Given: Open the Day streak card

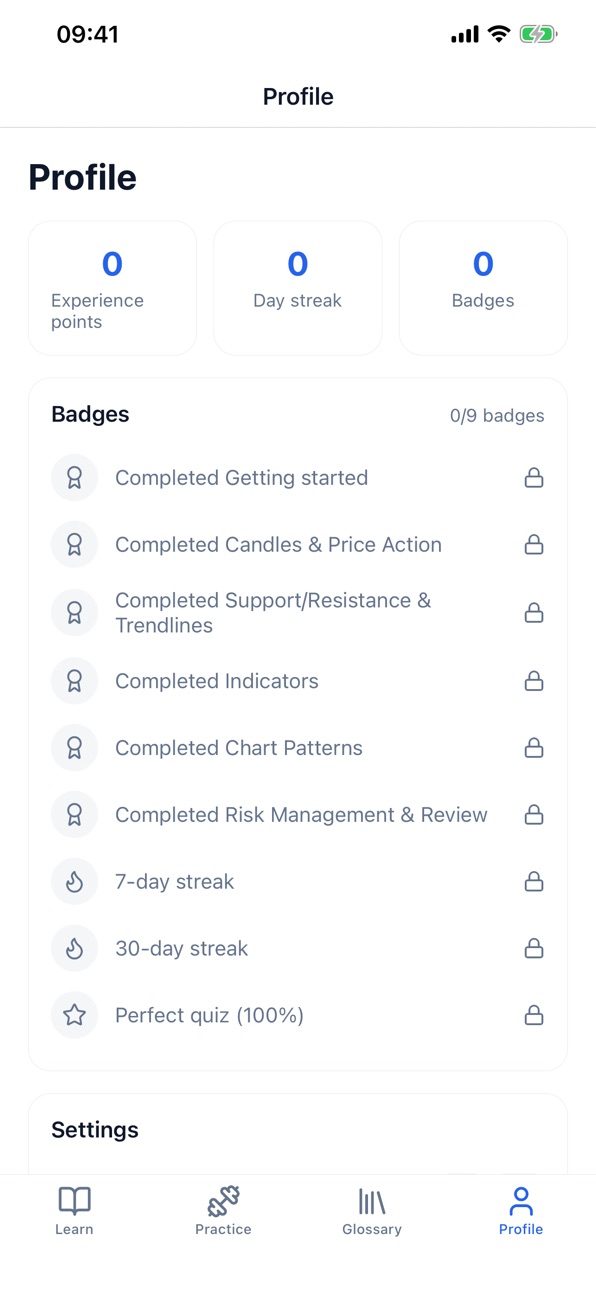Looking at the screenshot, I should [x=298, y=288].
